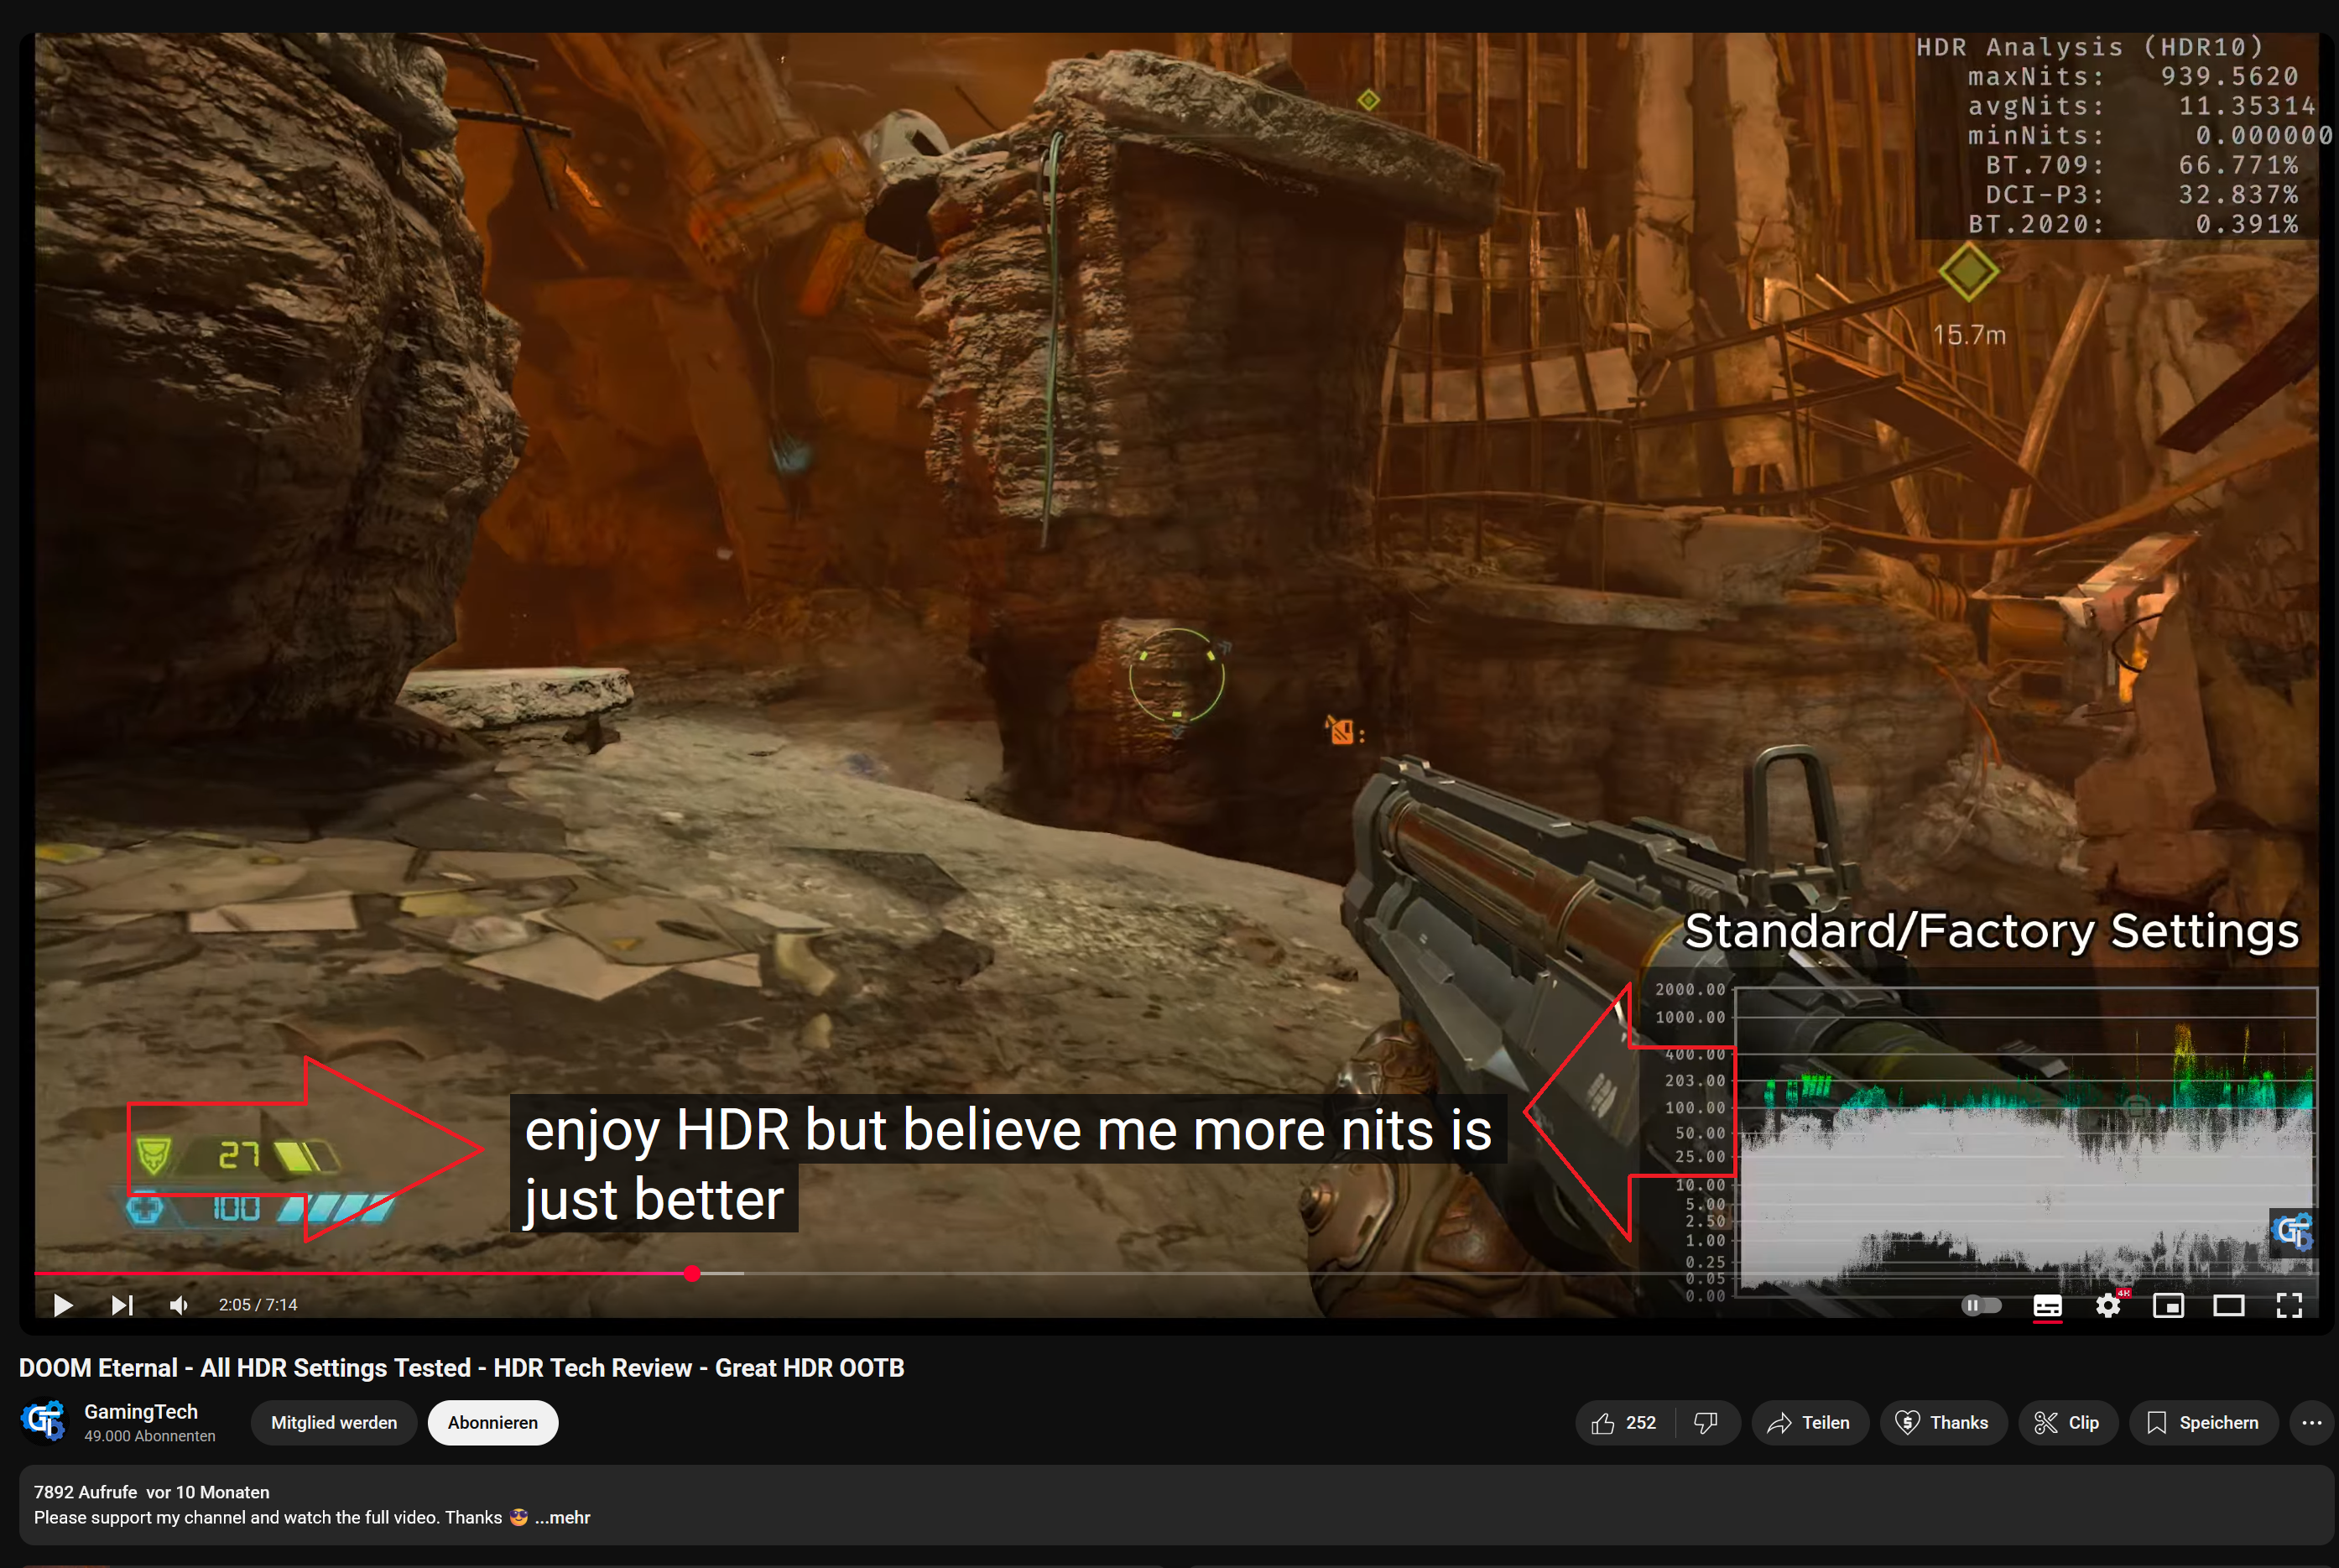This screenshot has width=2339, height=1568.
Task: Toggle subtitles with the CC button
Action: coord(2047,1305)
